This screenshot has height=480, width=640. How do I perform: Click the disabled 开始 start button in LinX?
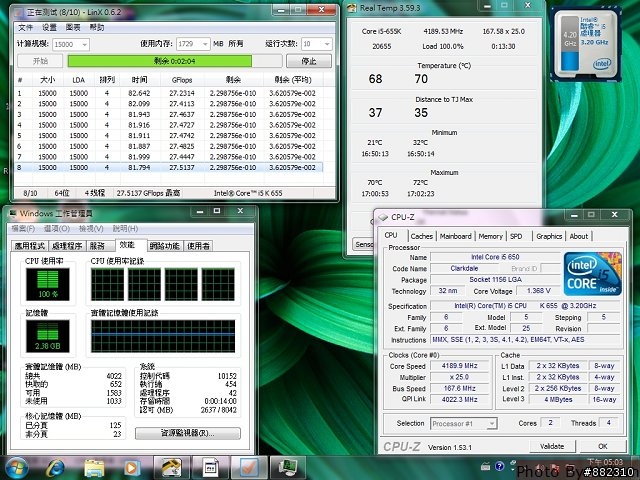(40, 61)
